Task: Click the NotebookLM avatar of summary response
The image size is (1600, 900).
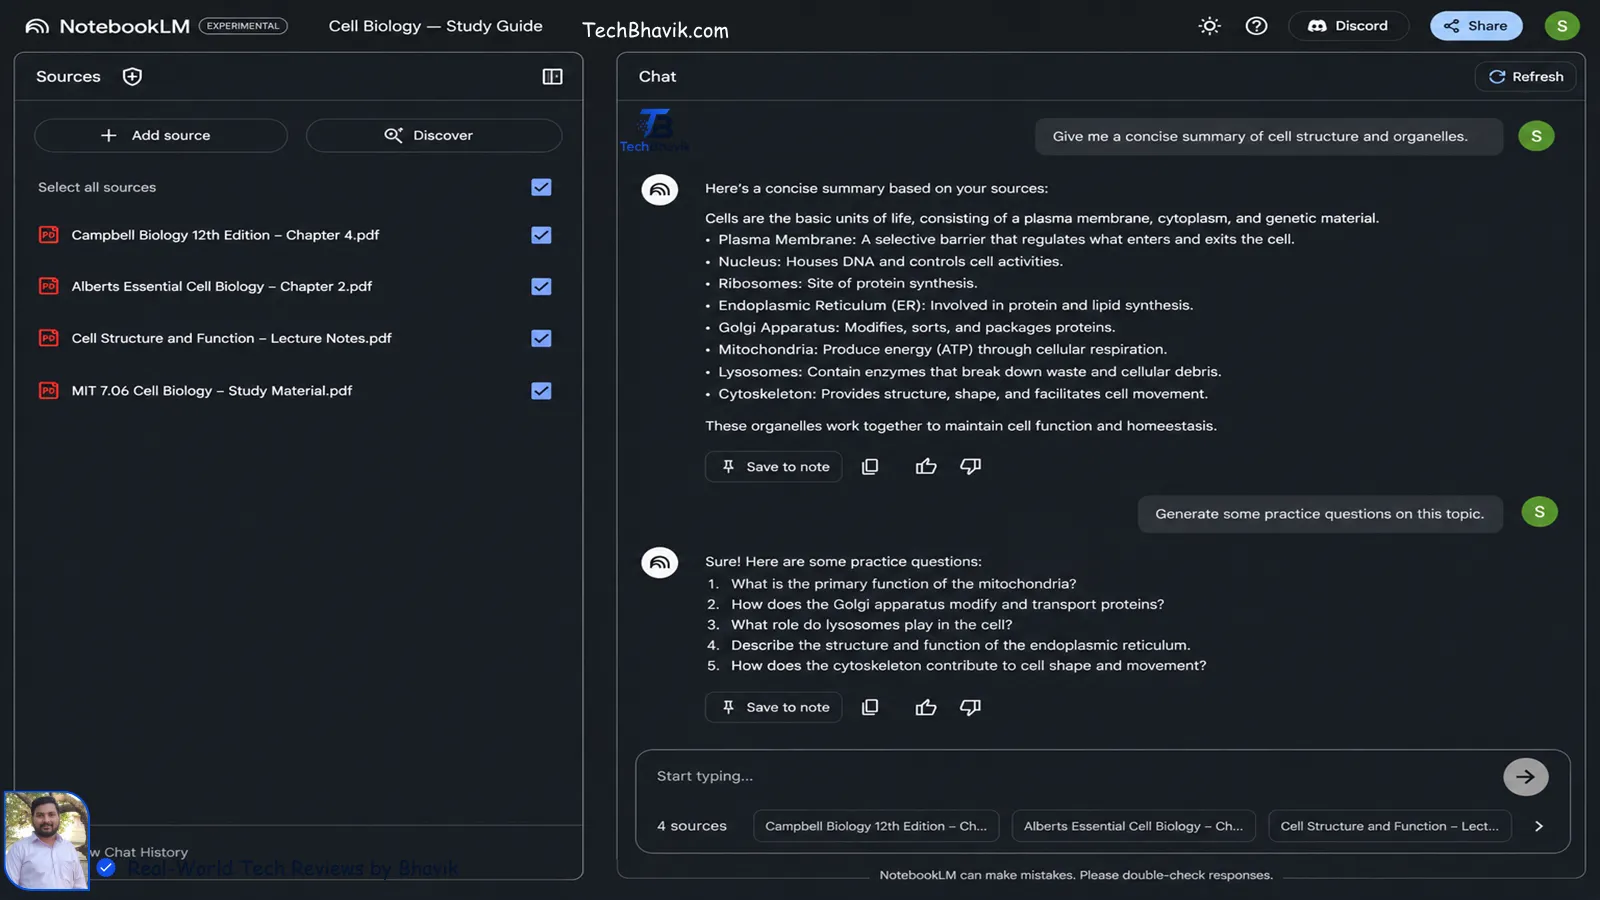Action: (x=660, y=190)
